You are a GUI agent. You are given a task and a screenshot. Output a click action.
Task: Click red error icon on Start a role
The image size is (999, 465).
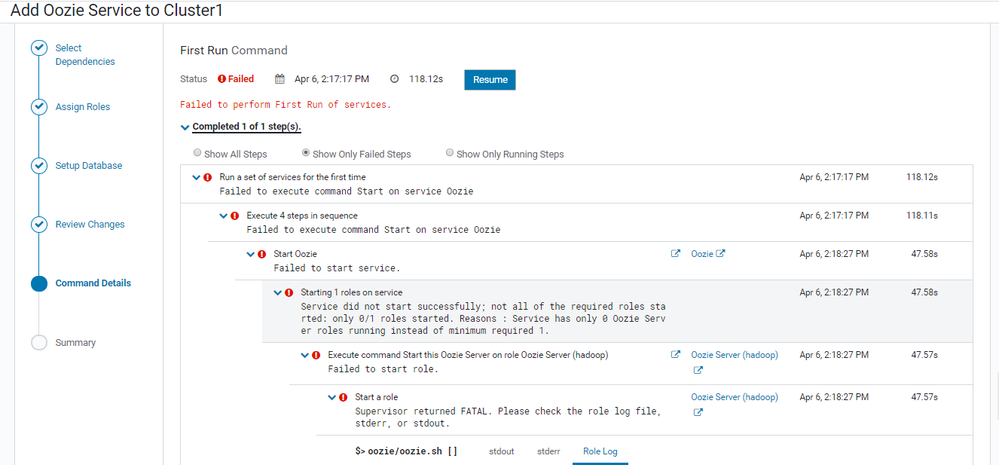click(343, 397)
